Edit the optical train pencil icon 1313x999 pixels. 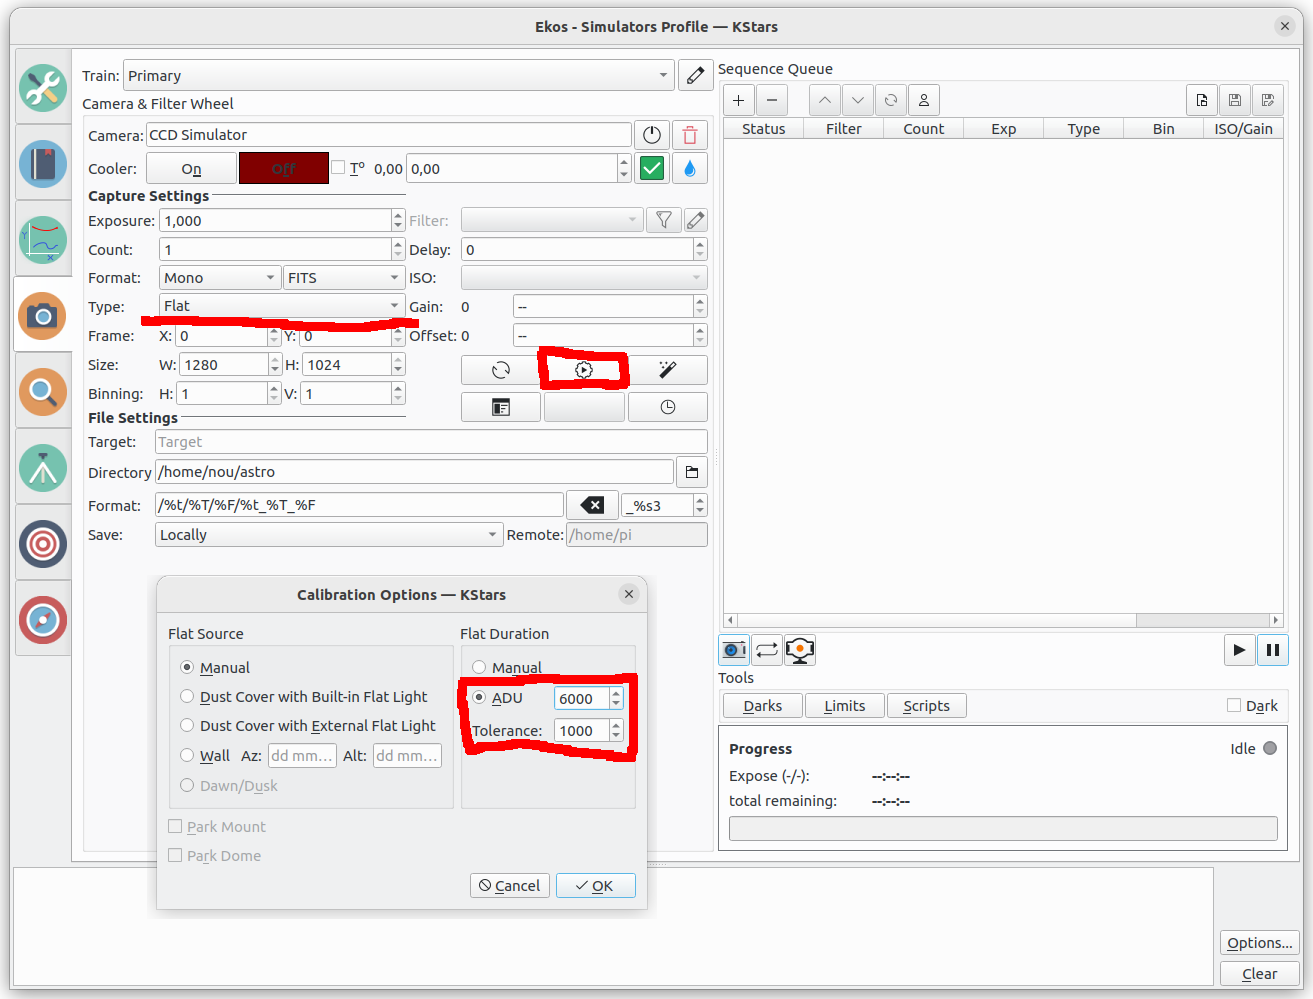pyautogui.click(x=695, y=76)
